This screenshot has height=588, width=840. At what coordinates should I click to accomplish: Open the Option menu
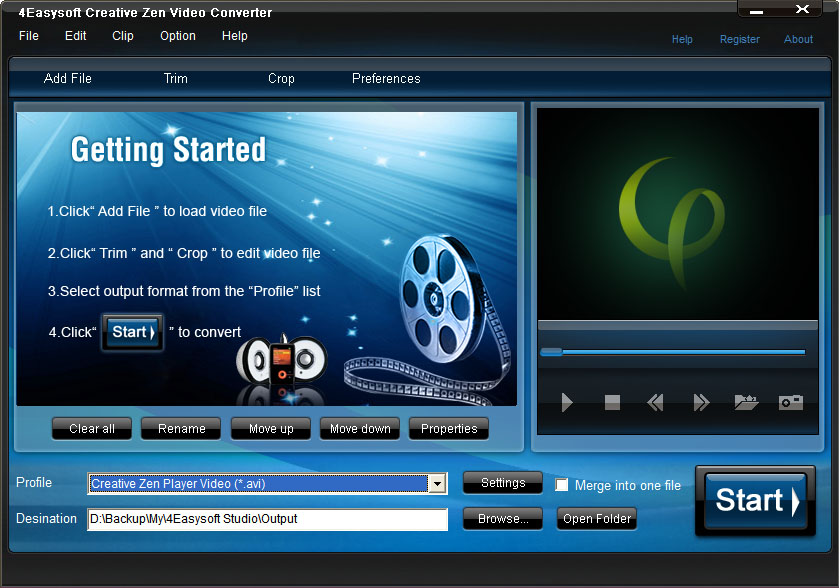[x=178, y=36]
